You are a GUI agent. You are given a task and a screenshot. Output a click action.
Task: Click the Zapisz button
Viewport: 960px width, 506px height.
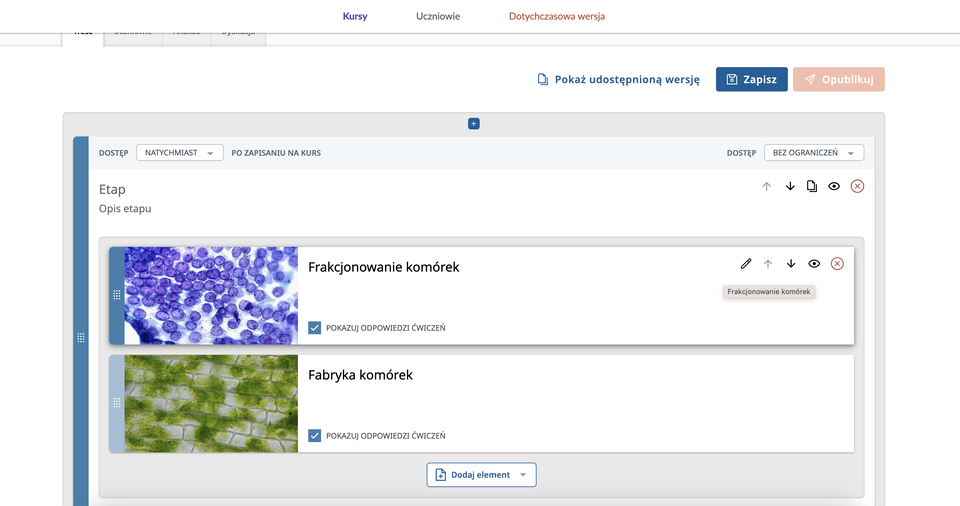tap(751, 80)
